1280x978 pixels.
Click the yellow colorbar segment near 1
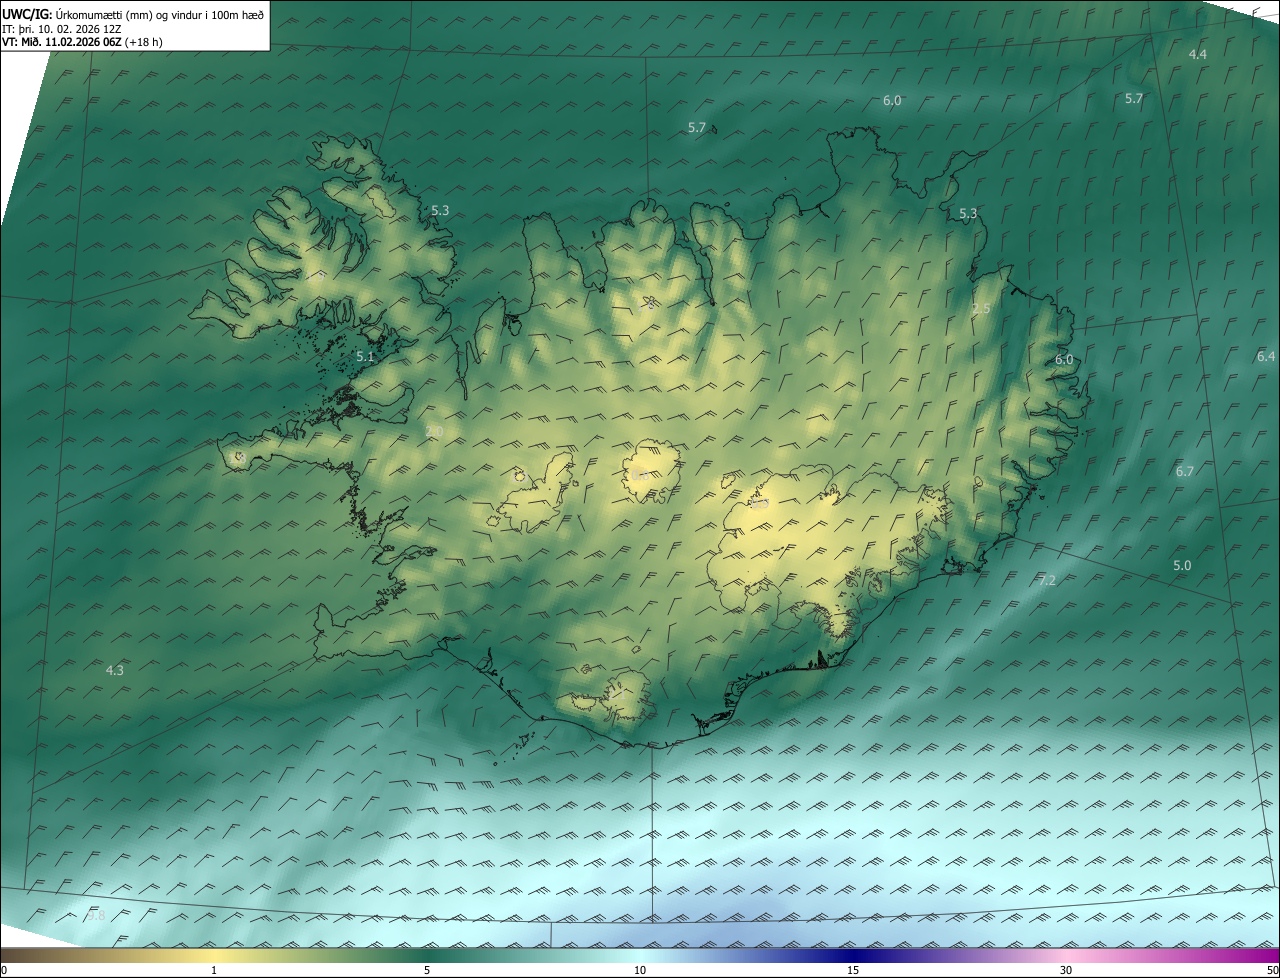coord(214,955)
